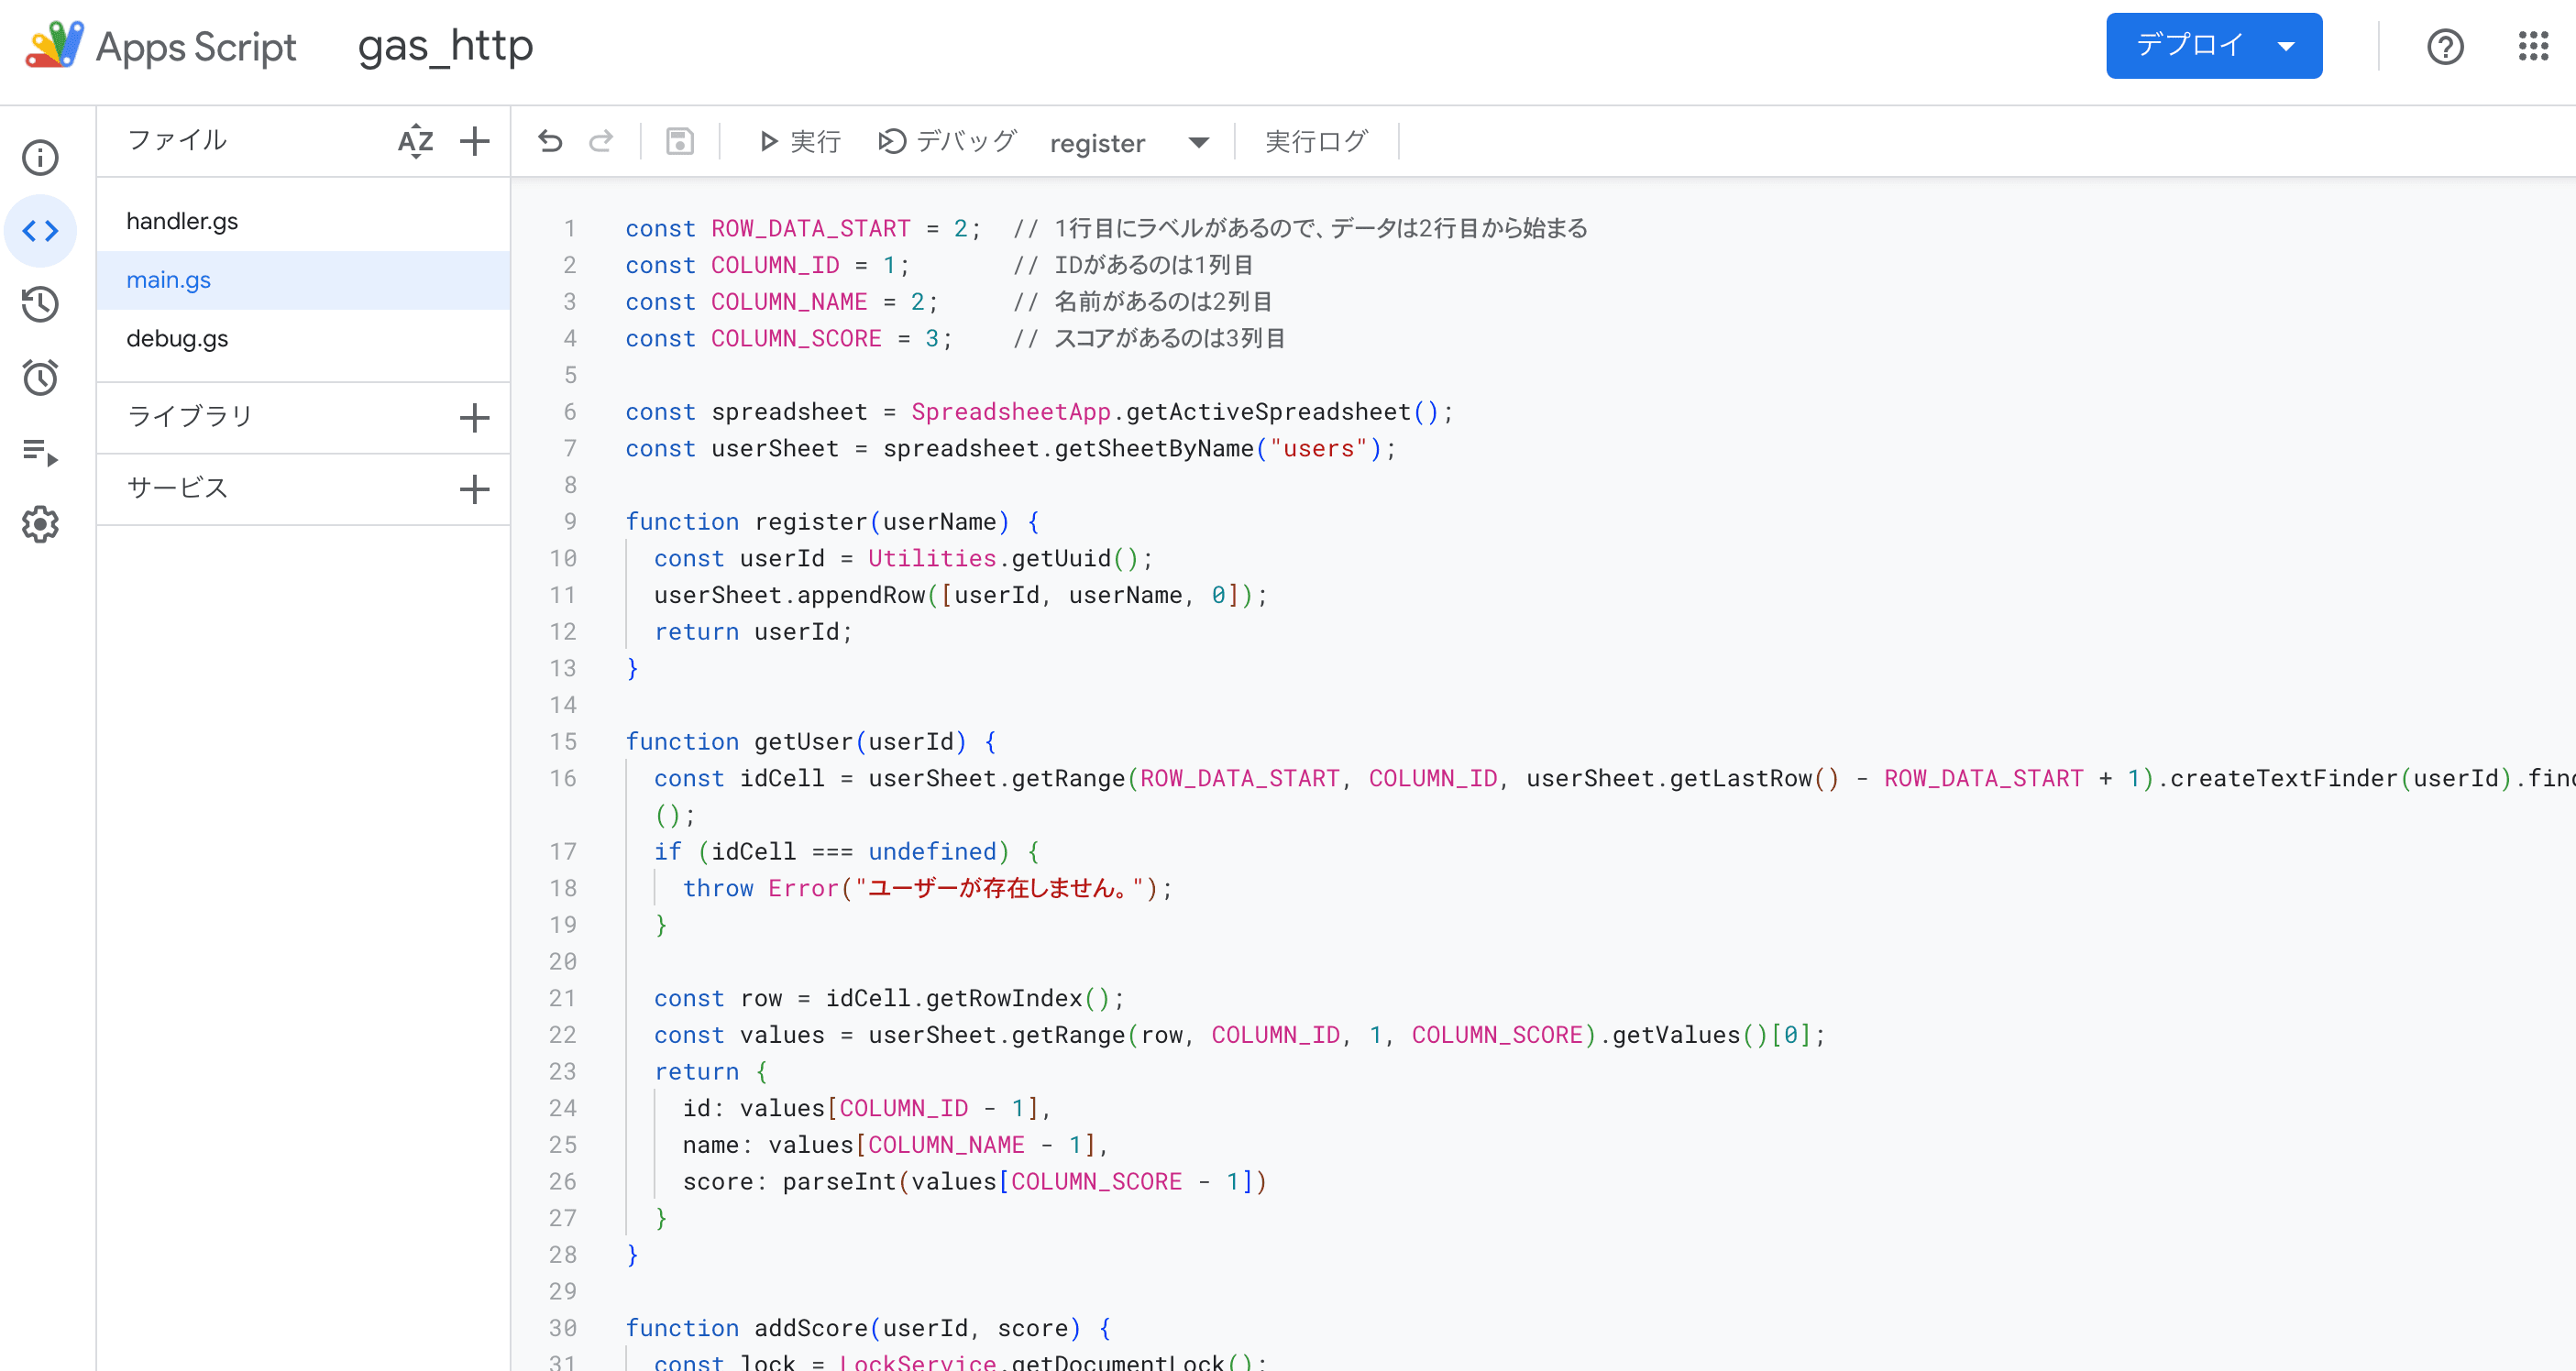This screenshot has width=2576, height=1371.
Task: Open the Executions list icon
Action: point(40,452)
